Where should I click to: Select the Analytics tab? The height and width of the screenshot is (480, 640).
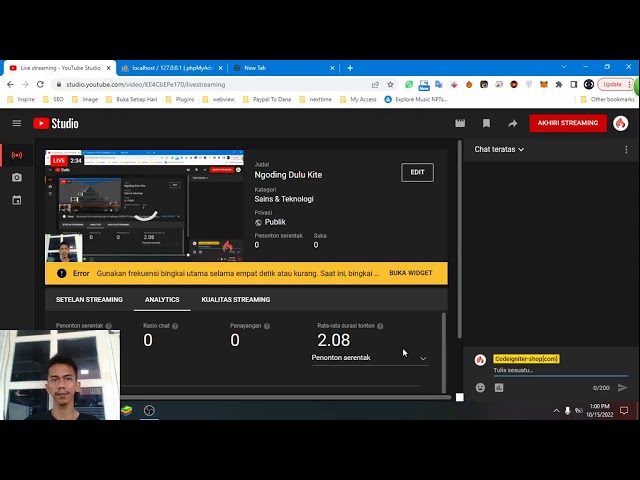(162, 300)
